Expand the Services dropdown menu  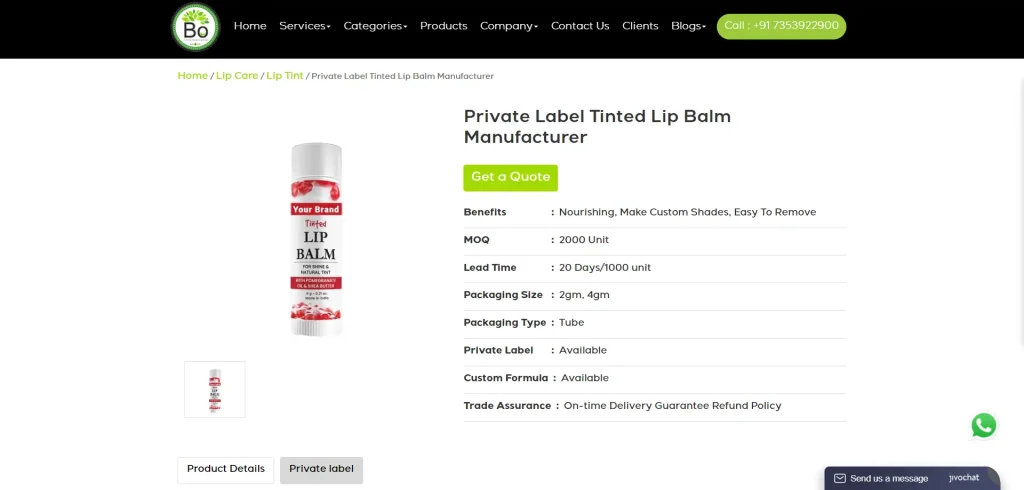coord(305,26)
